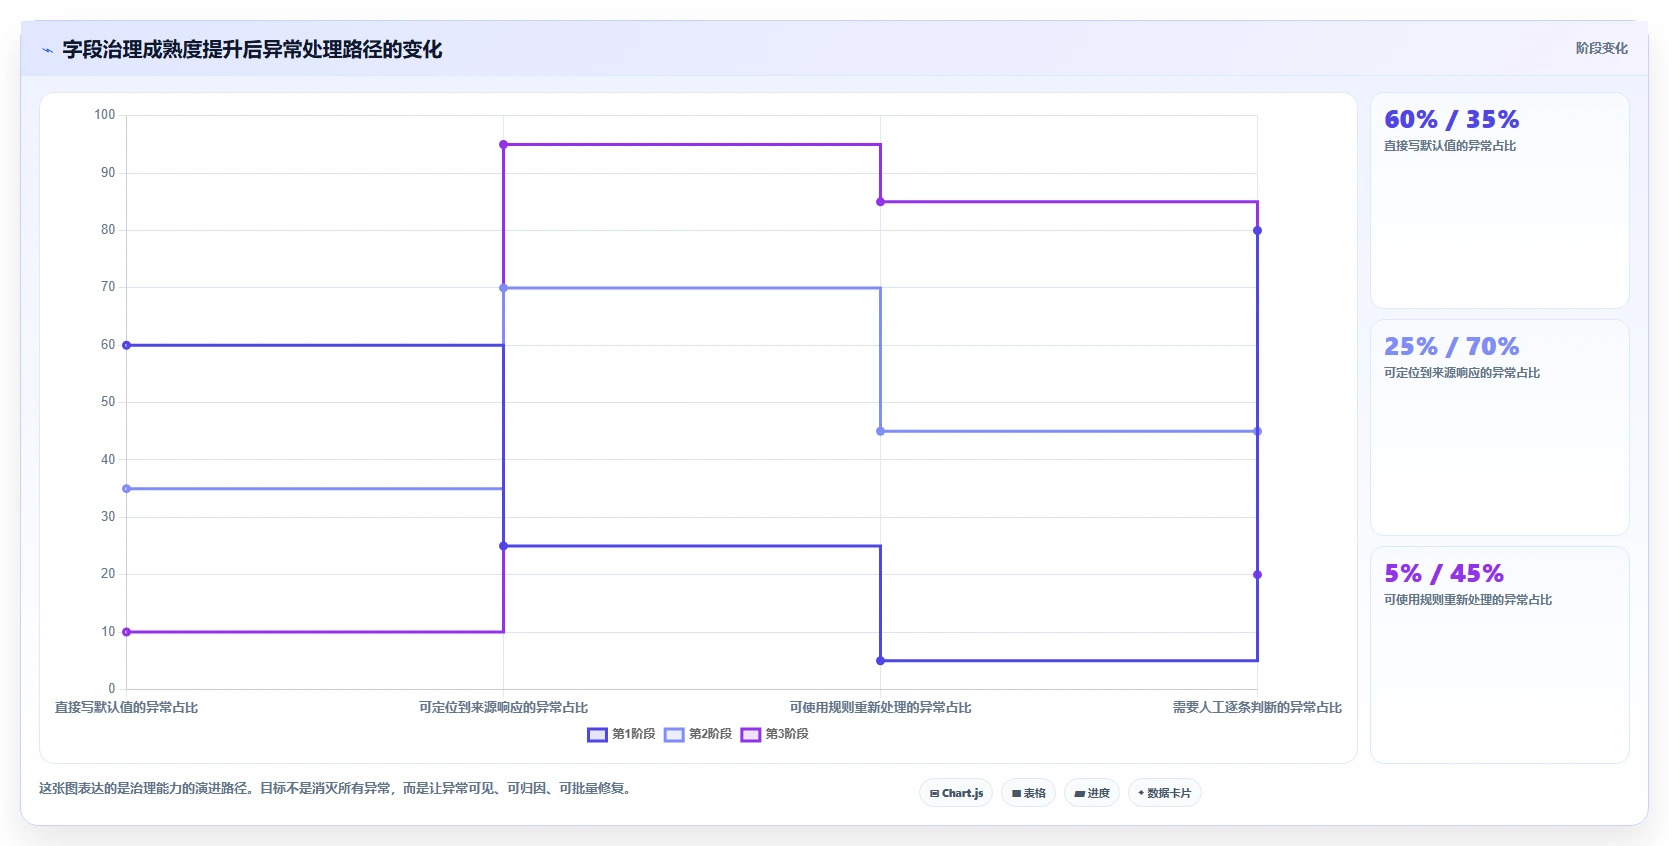Select the 60% / 35% stat card value
1669x846 pixels.
[1451, 120]
